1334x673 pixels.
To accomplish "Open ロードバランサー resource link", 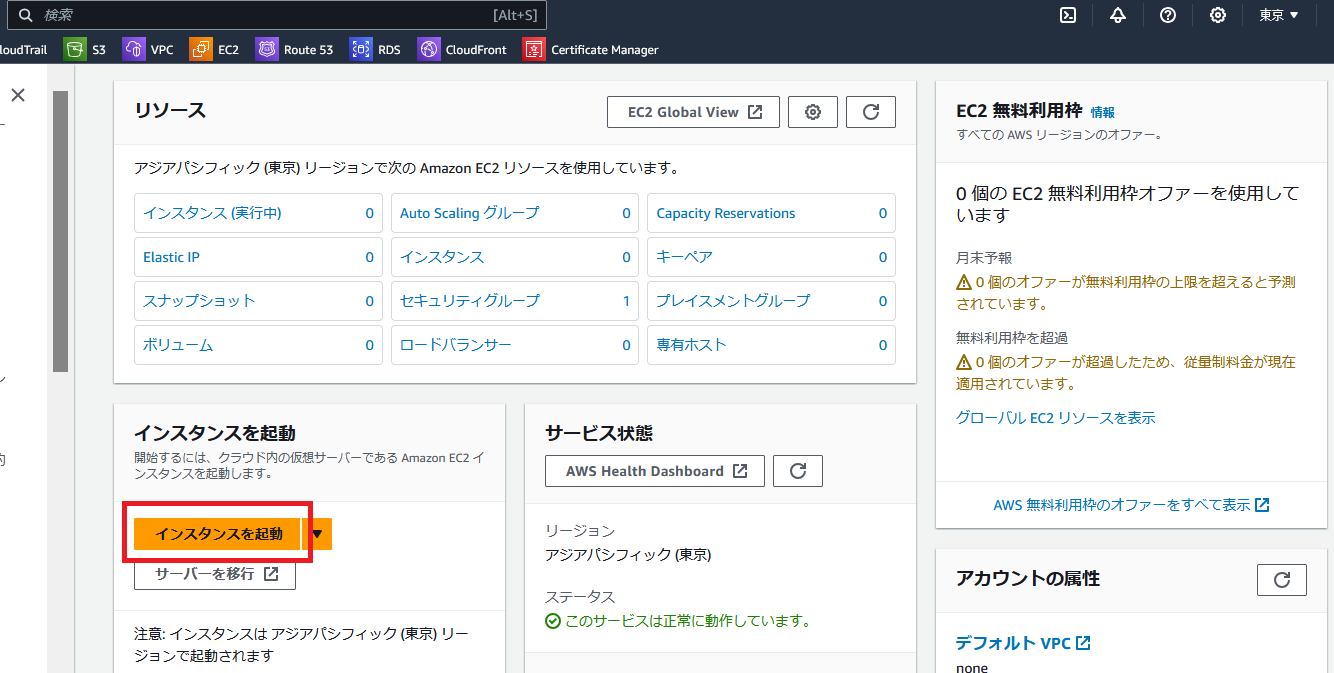I will point(456,345).
